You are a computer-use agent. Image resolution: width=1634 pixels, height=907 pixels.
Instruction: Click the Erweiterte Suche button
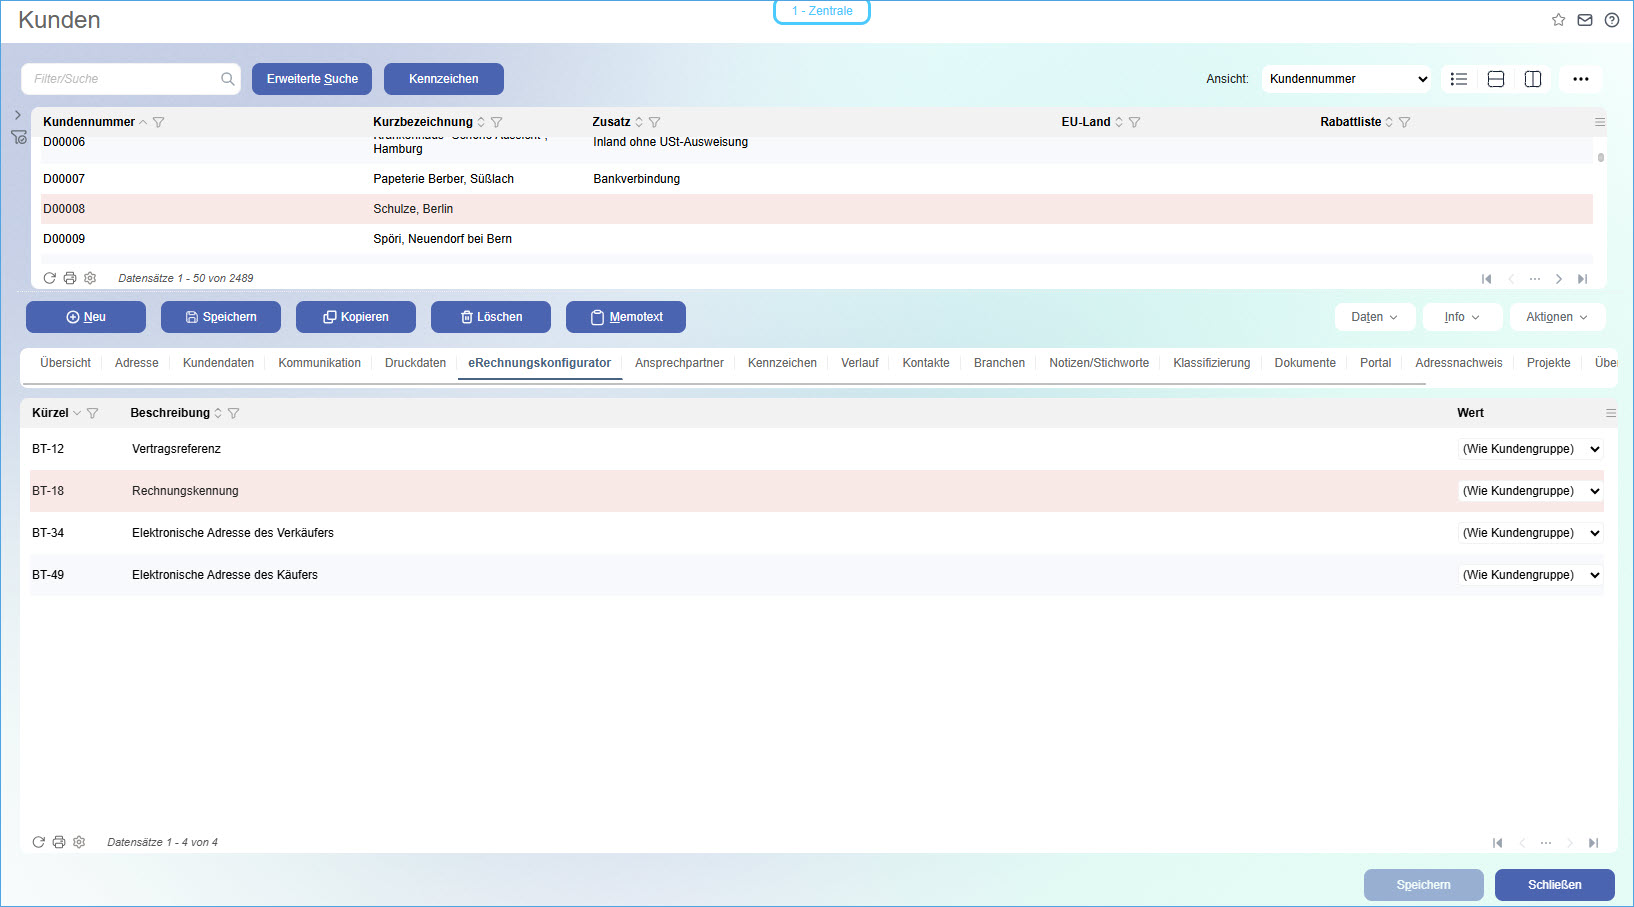[312, 79]
